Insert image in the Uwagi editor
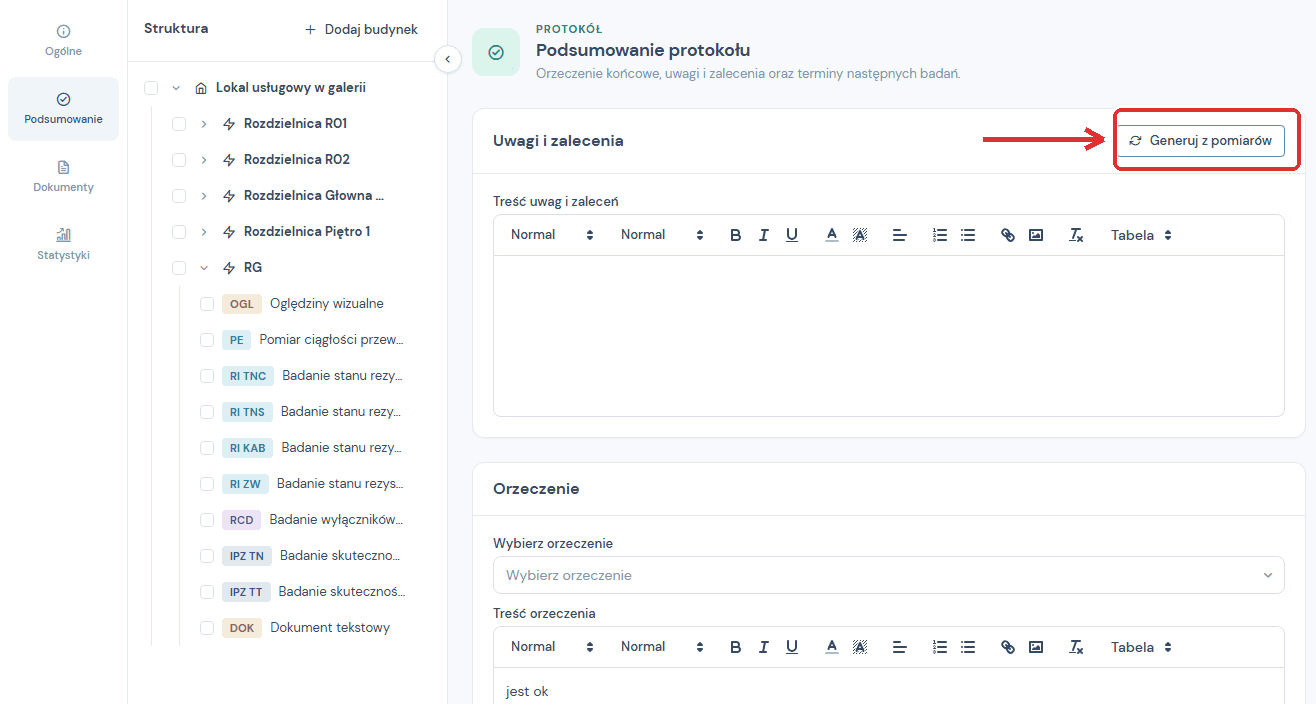 click(x=1036, y=235)
